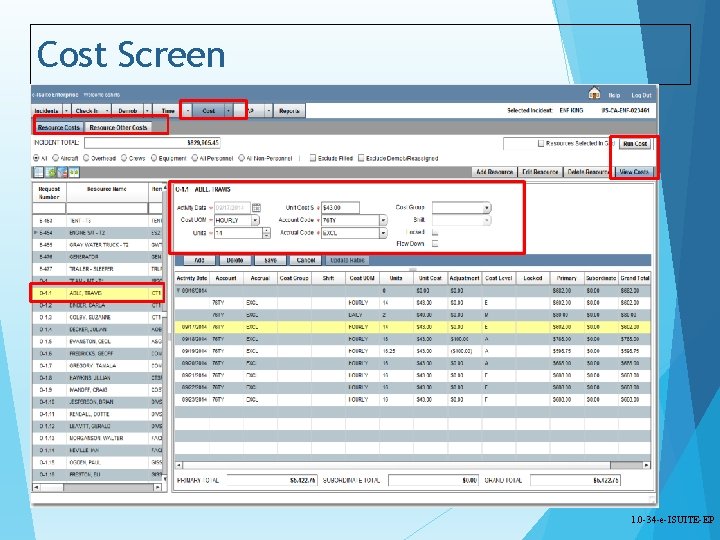720x540 pixels.
Task: Toggle the Locked checkbox
Action: coord(434,232)
